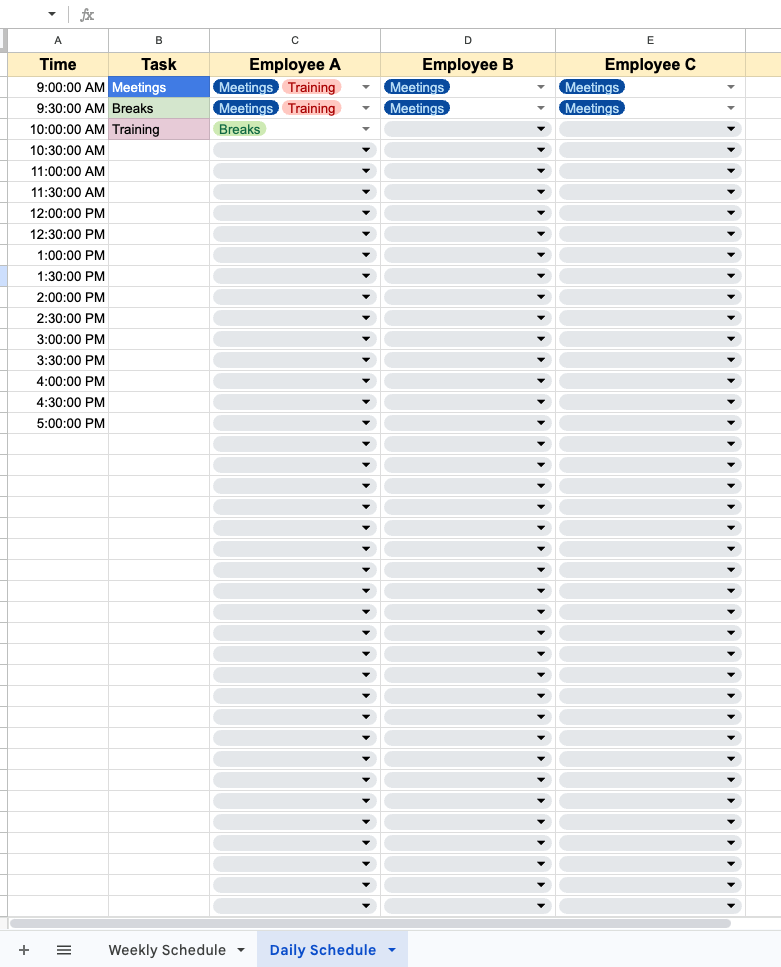Click the 2:30:00 PM time cell
Viewport: 781px width, 967px height.
pos(58,318)
